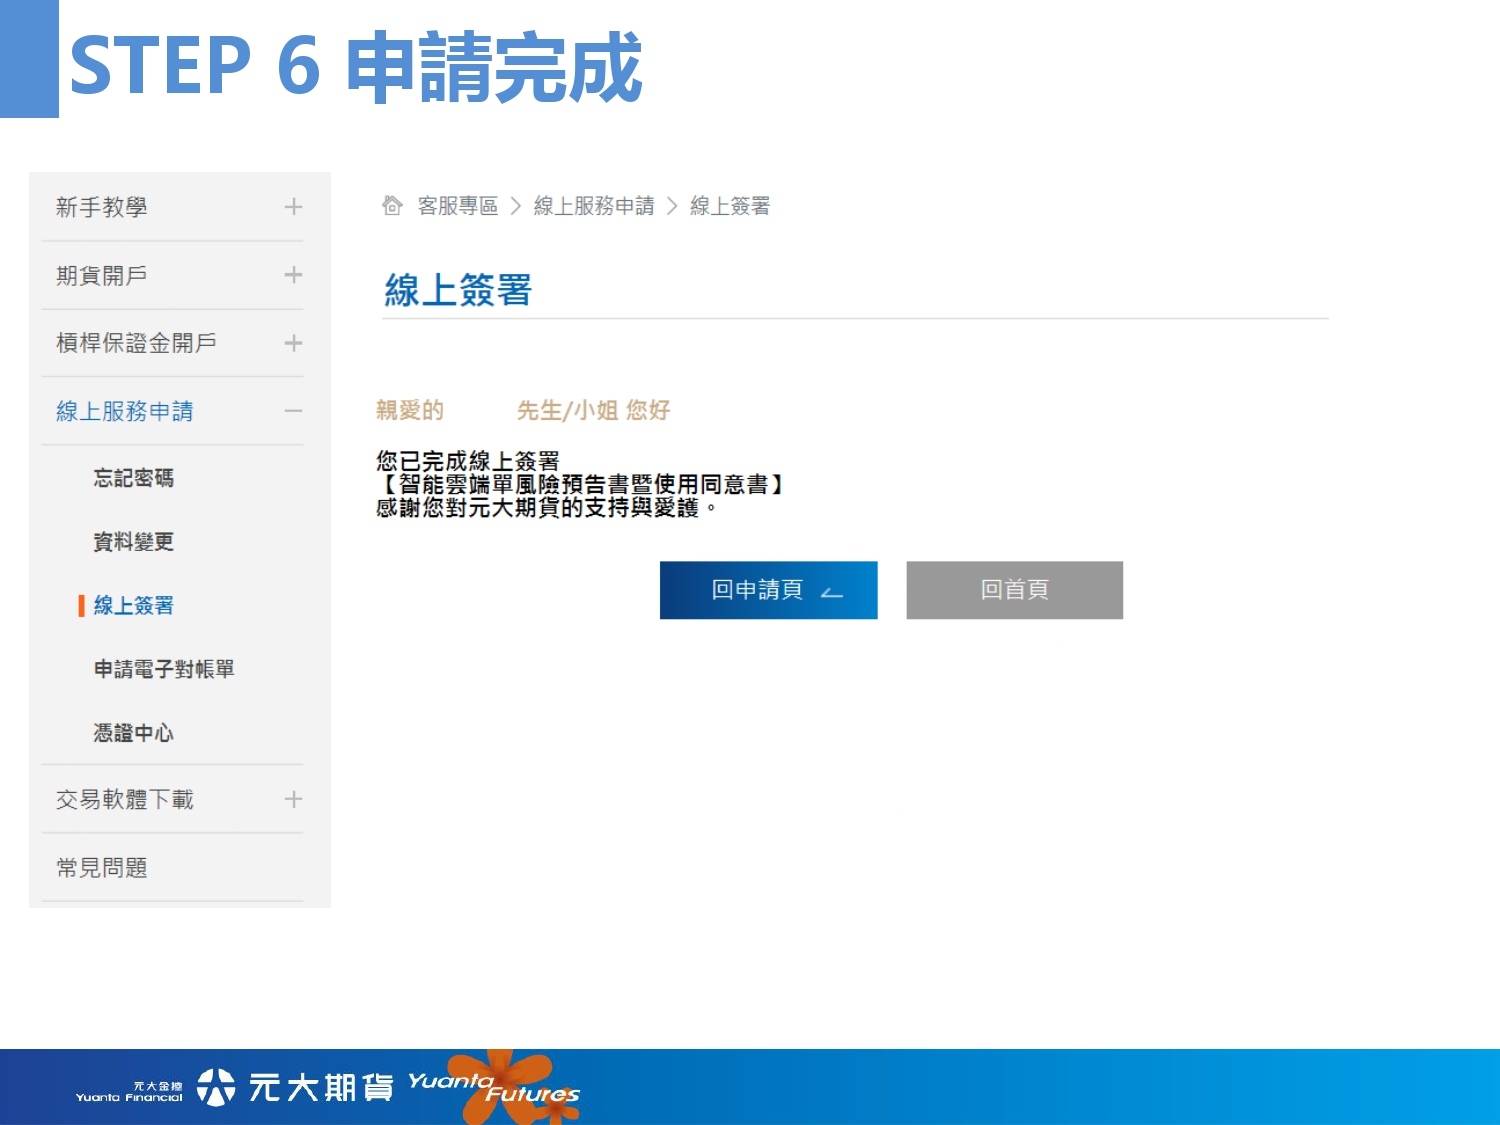Click the Yuanta Futures logo in footer
This screenshot has height=1125, width=1500.
tap(494, 1086)
